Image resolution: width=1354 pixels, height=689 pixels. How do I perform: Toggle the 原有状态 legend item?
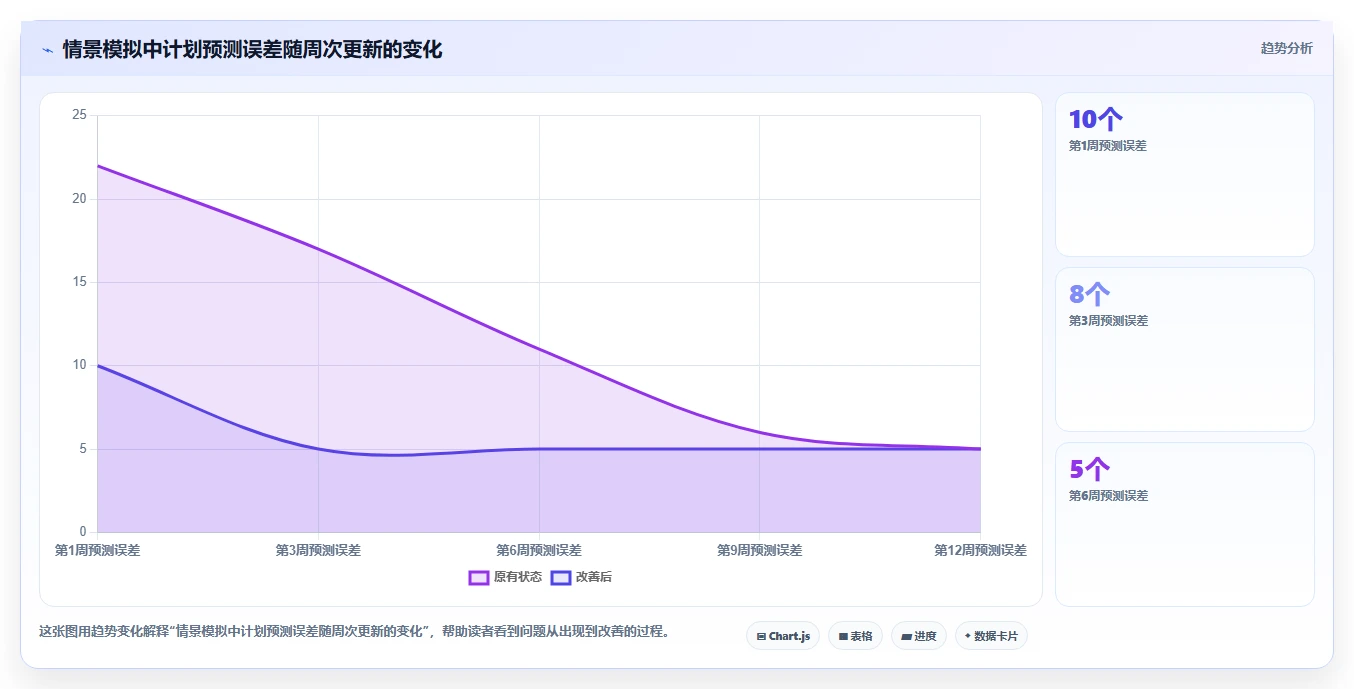[505, 577]
